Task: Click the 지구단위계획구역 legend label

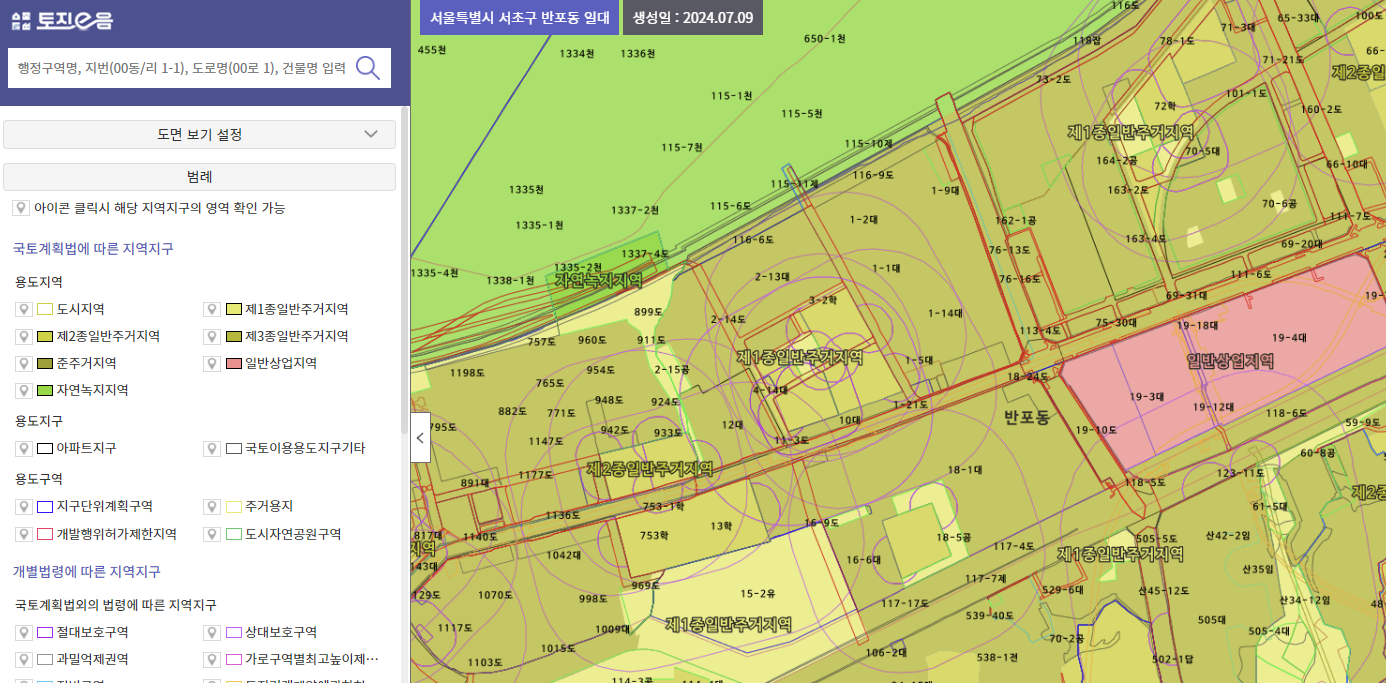Action: (x=105, y=506)
